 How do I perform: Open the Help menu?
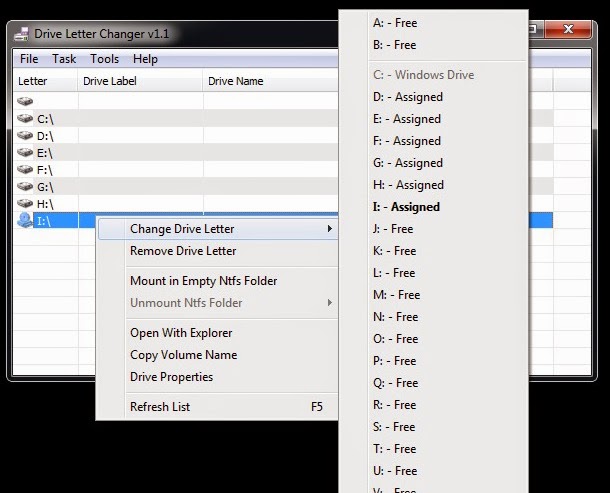(145, 59)
